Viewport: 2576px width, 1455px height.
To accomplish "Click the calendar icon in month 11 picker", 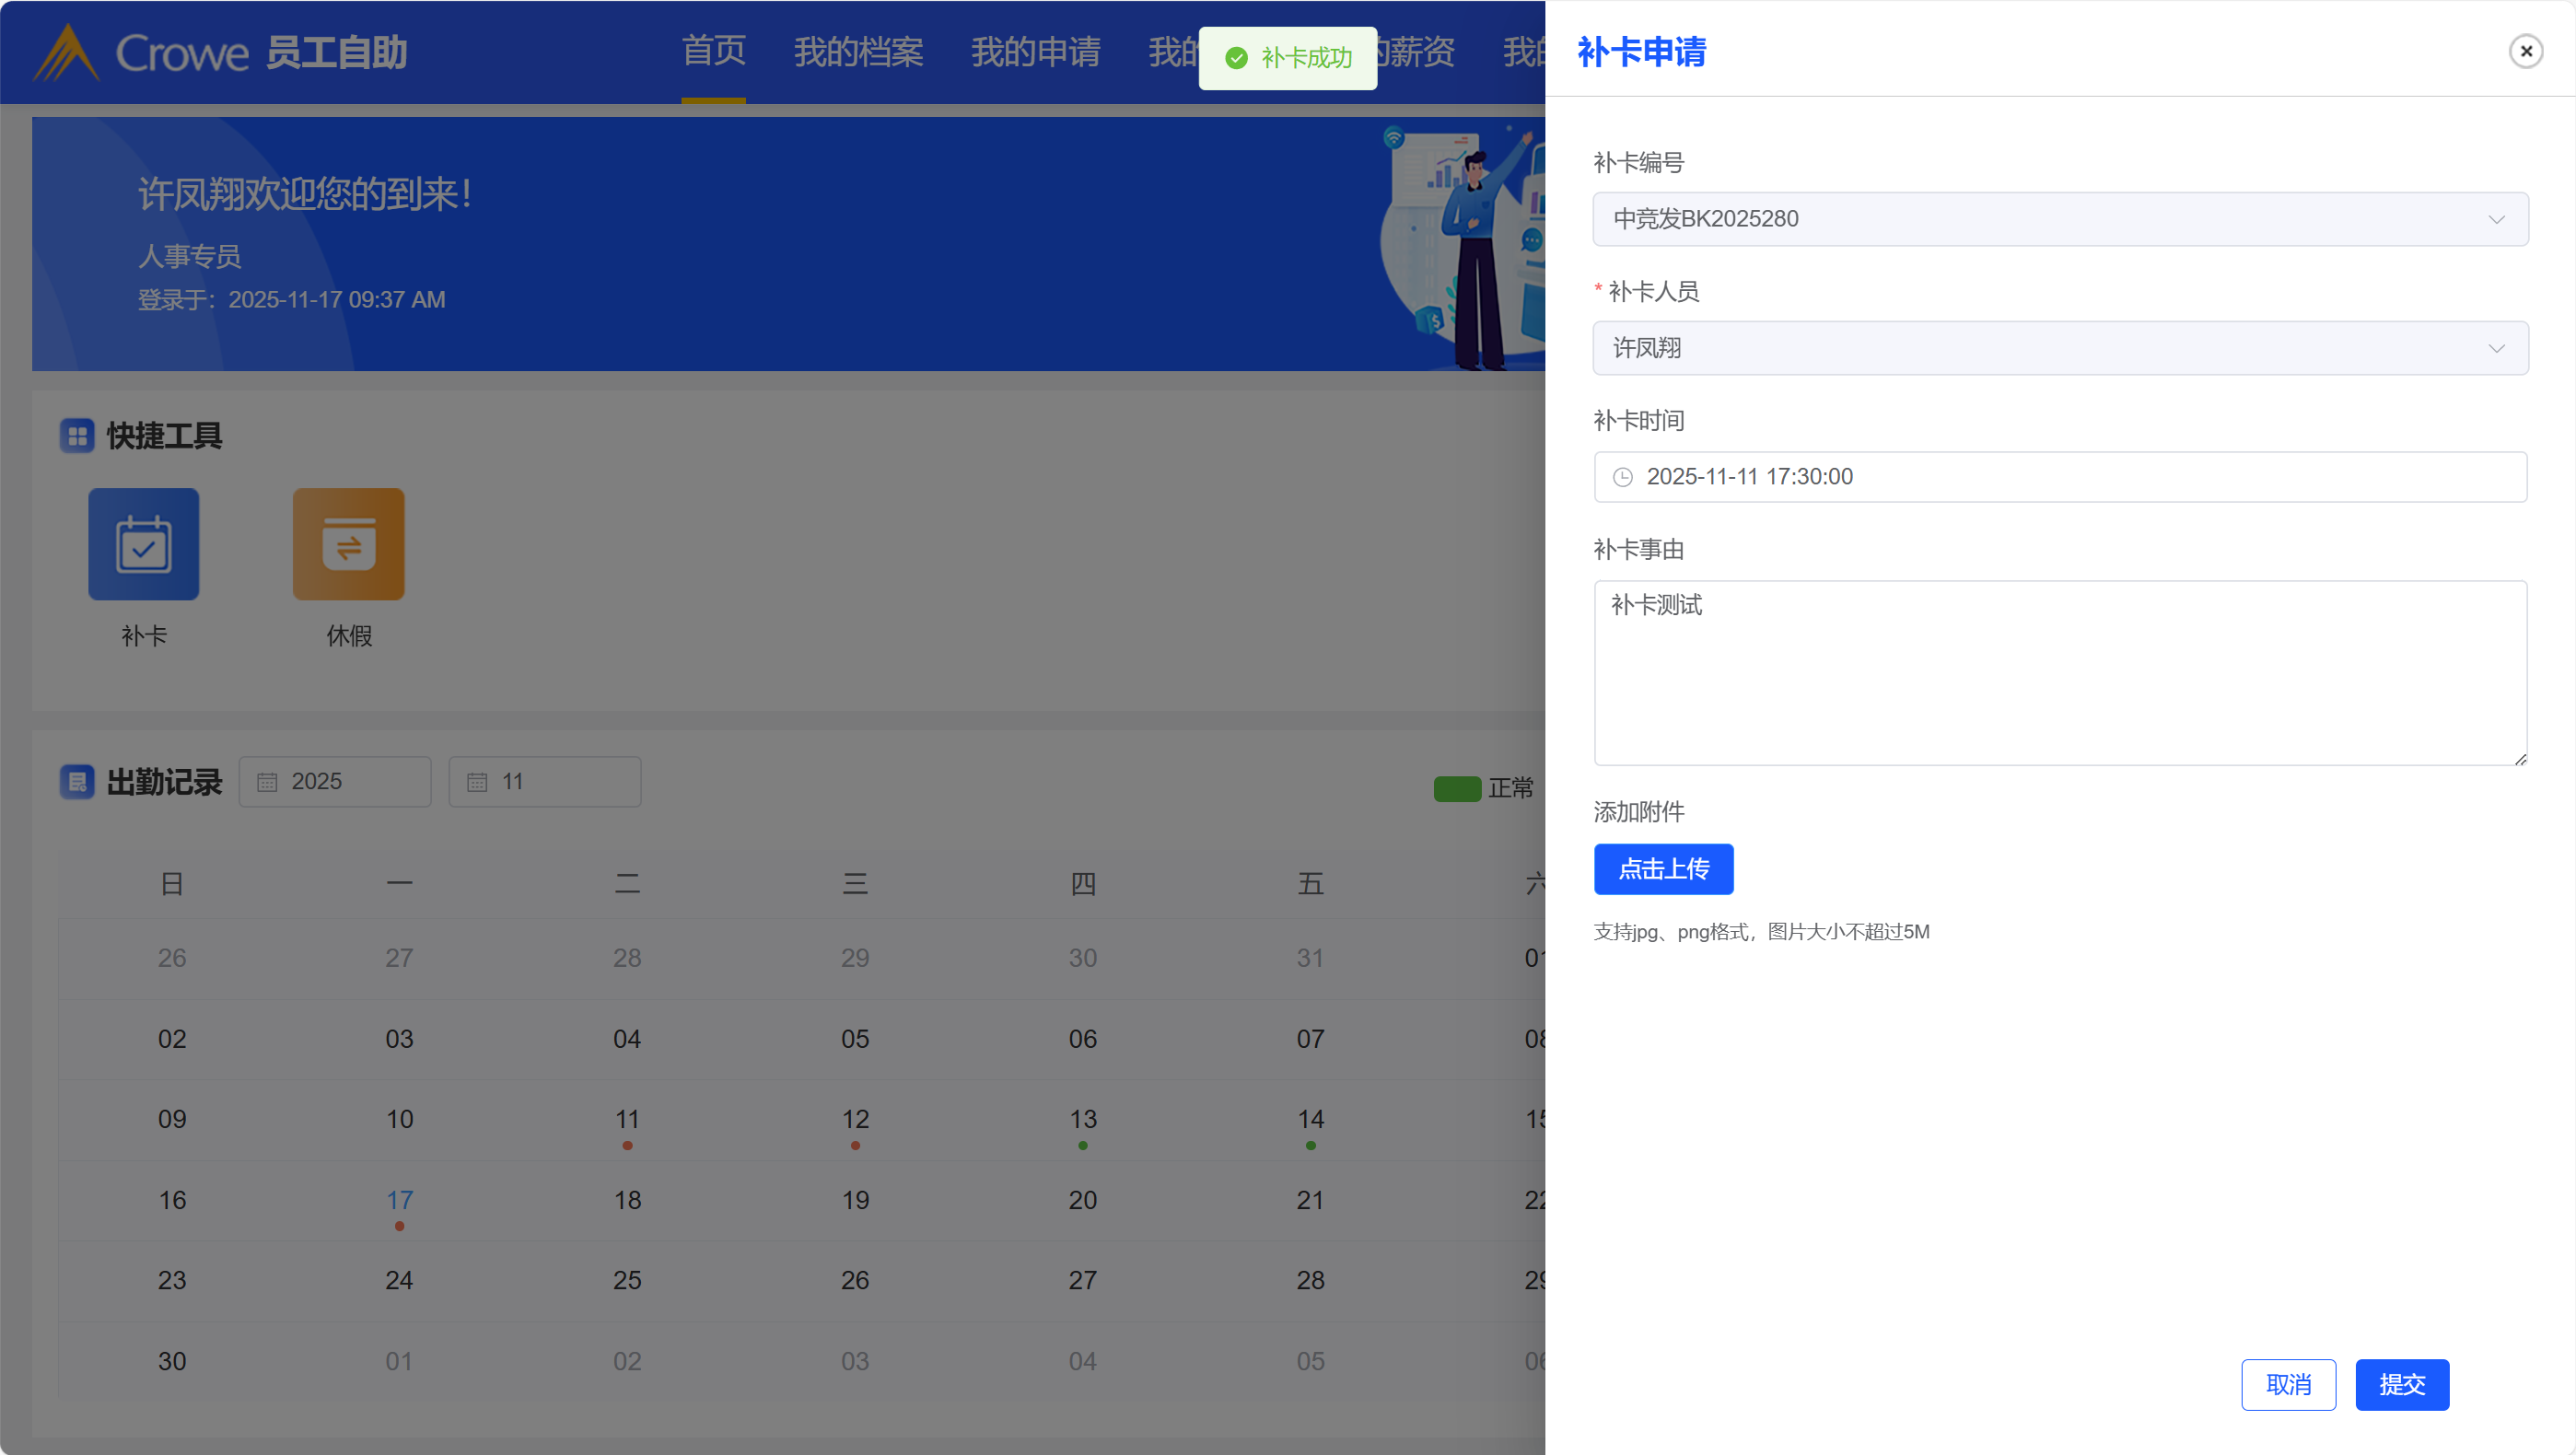I will pyautogui.click(x=477, y=782).
